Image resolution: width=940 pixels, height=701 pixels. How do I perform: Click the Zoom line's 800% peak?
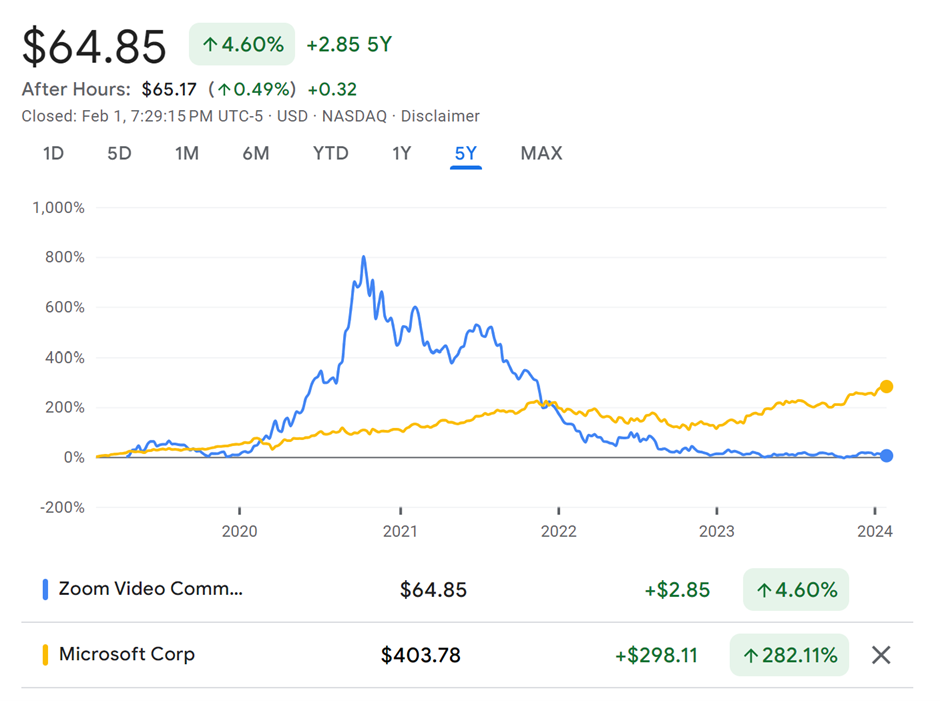363,258
